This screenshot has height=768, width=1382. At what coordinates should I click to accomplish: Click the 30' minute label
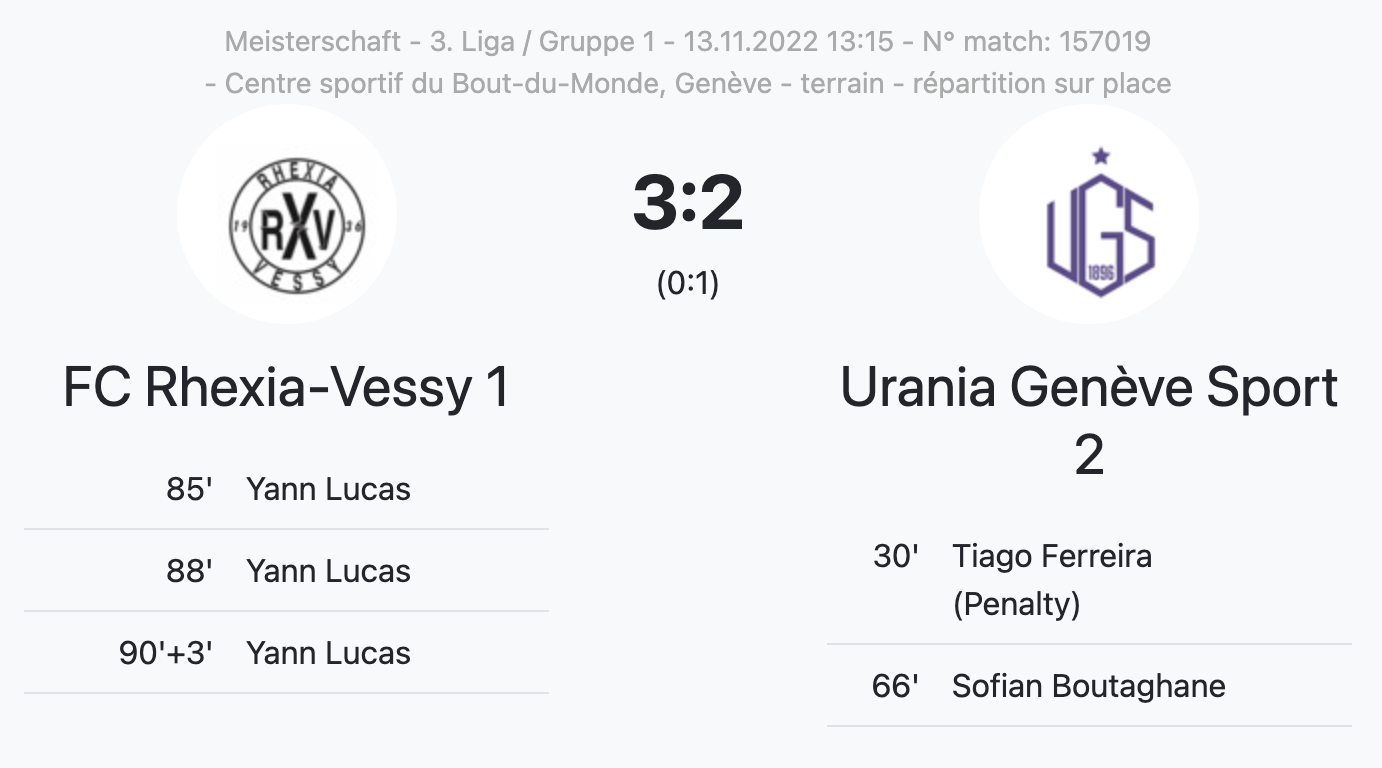(896, 555)
